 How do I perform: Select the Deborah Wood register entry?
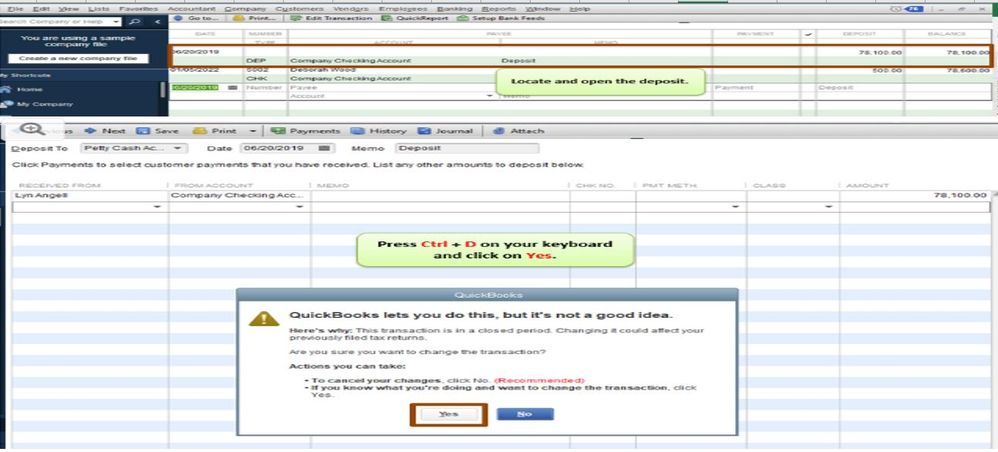pyautogui.click(x=580, y=74)
